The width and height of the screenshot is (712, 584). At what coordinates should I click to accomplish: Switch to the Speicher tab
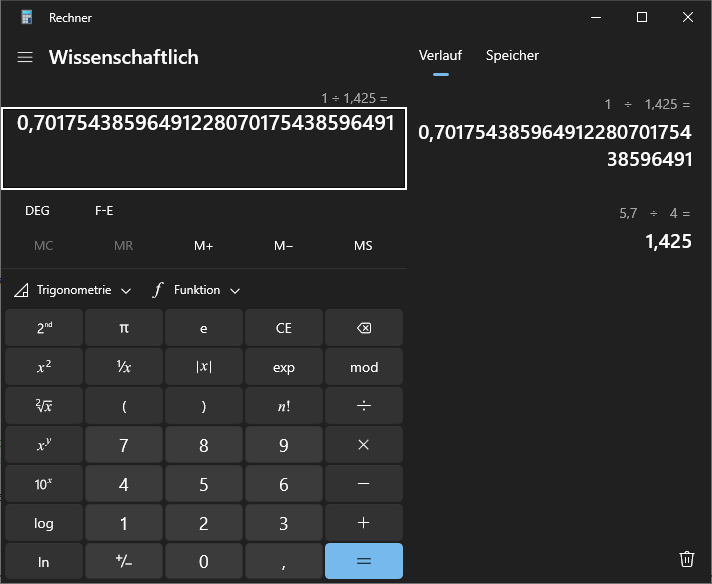point(512,56)
